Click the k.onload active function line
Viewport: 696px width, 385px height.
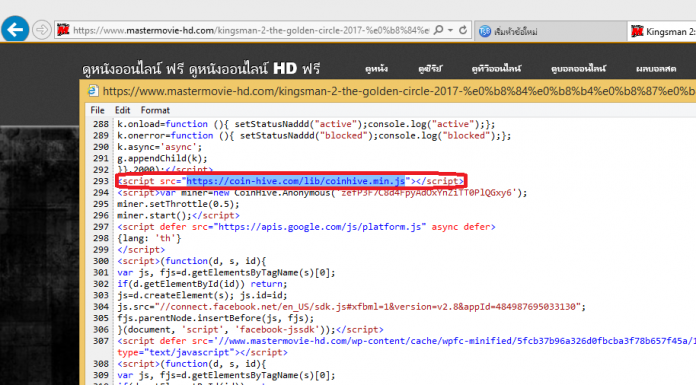click(x=306, y=124)
